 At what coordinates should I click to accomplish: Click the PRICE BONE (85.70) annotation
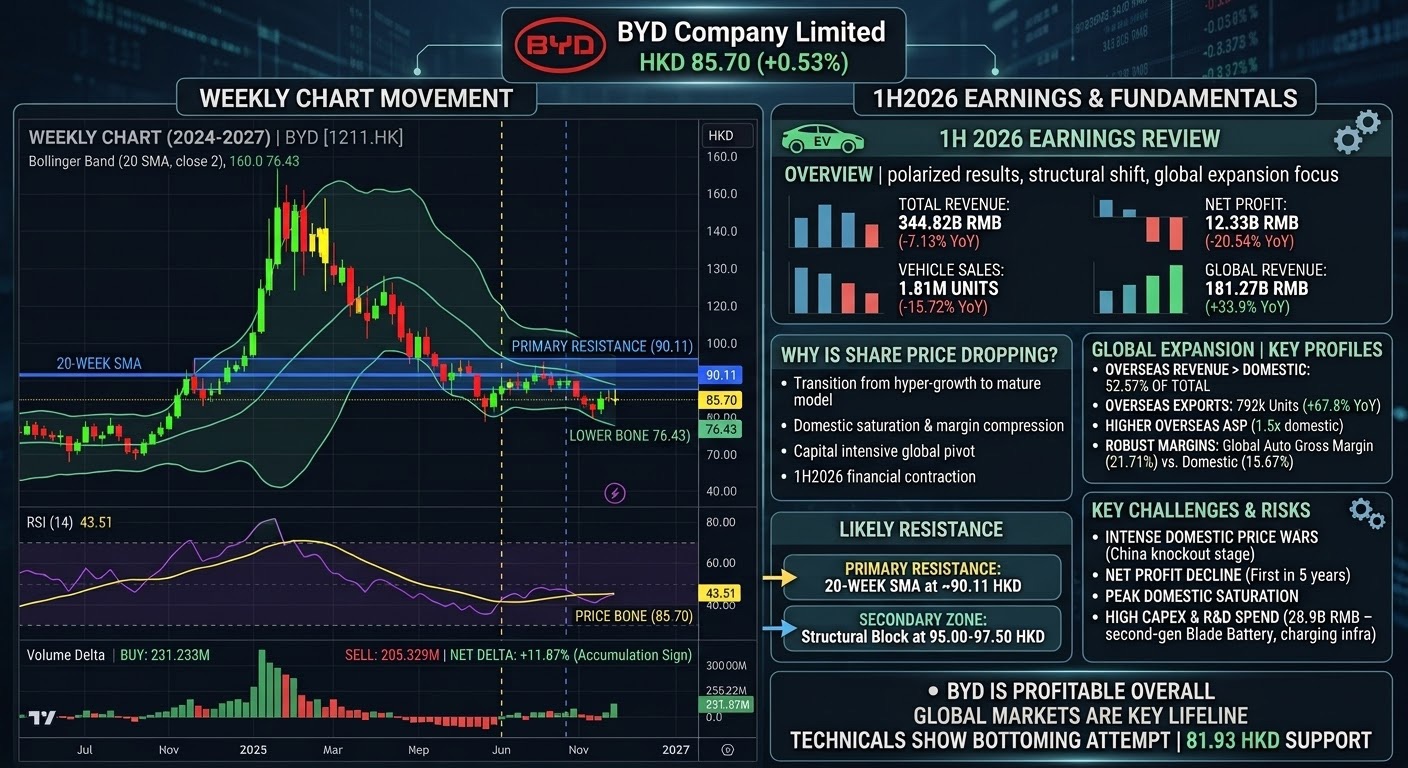[x=634, y=616]
